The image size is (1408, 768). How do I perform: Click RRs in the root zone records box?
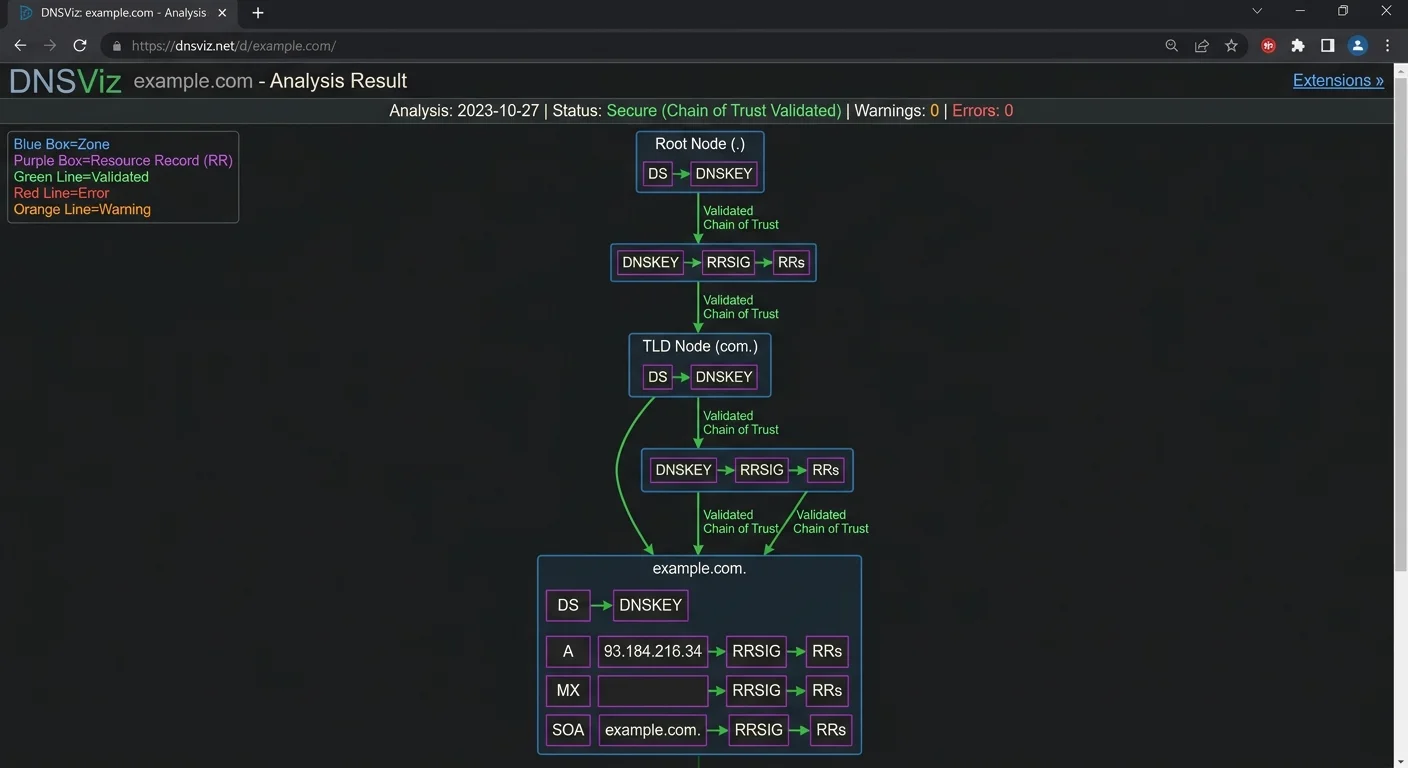(791, 262)
